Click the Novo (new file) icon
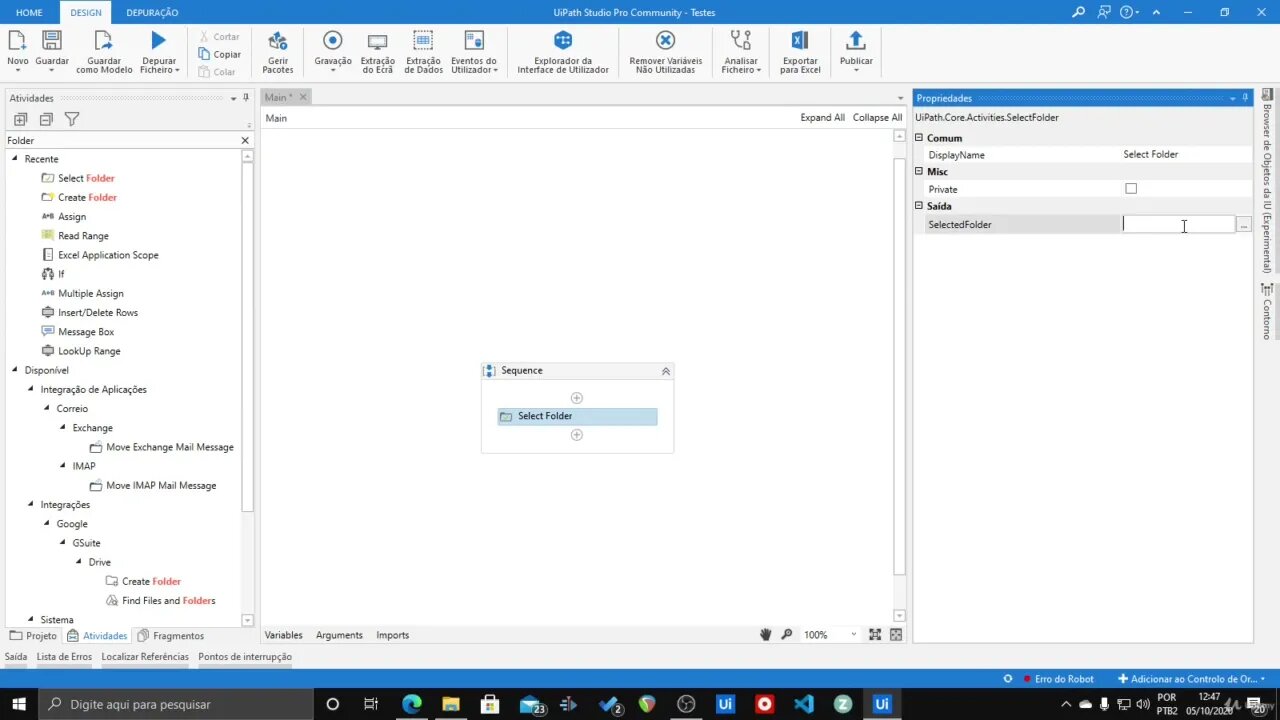The height and width of the screenshot is (720, 1280). coord(17,41)
